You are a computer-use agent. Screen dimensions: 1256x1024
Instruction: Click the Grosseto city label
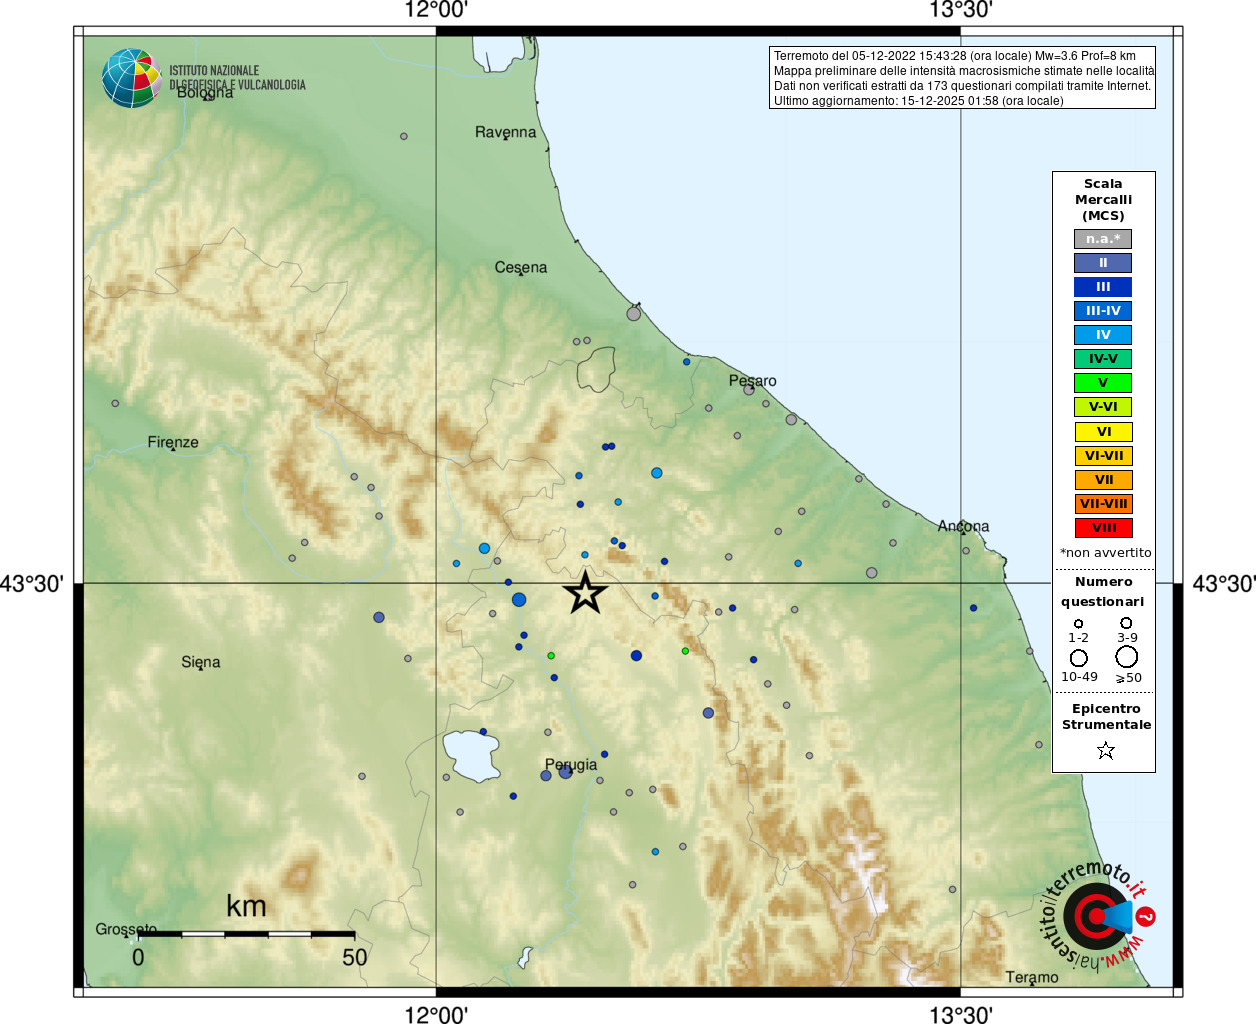(x=126, y=929)
